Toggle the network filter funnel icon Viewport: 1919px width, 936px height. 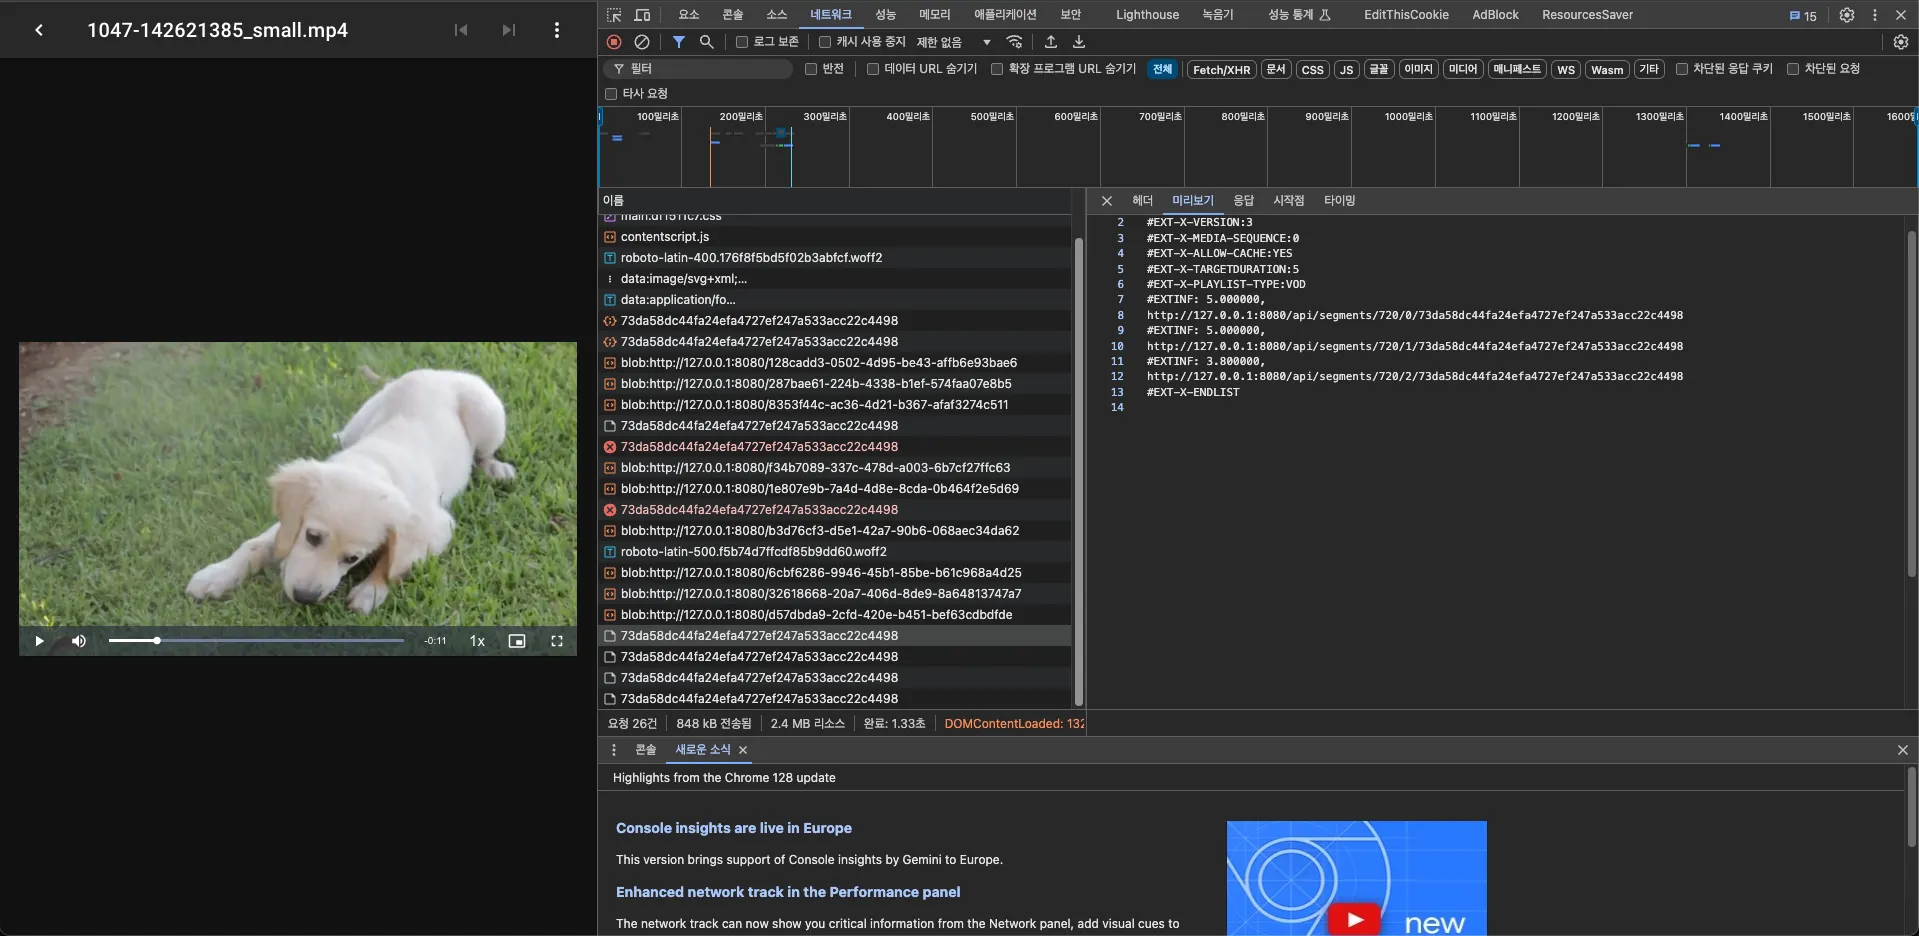point(679,42)
